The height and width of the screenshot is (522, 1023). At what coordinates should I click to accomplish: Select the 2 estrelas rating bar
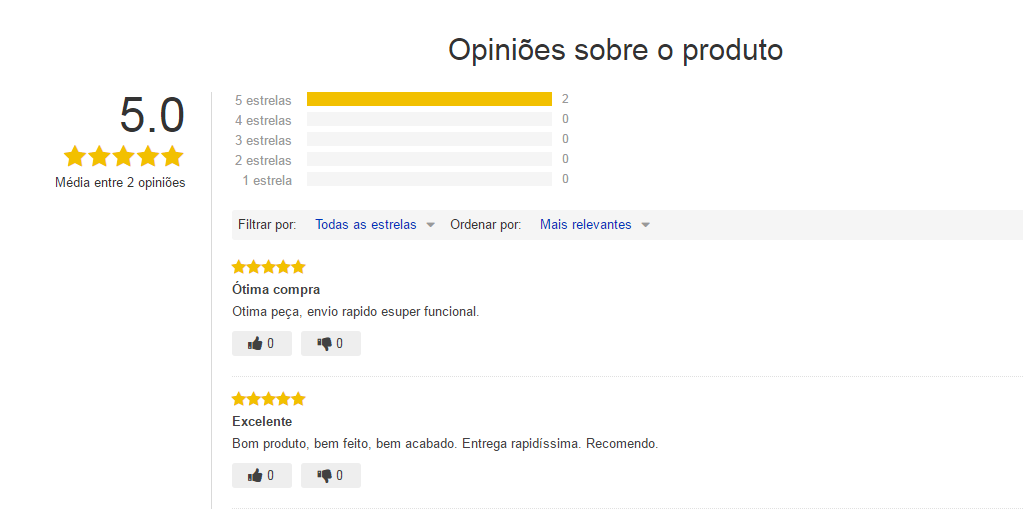tap(429, 159)
